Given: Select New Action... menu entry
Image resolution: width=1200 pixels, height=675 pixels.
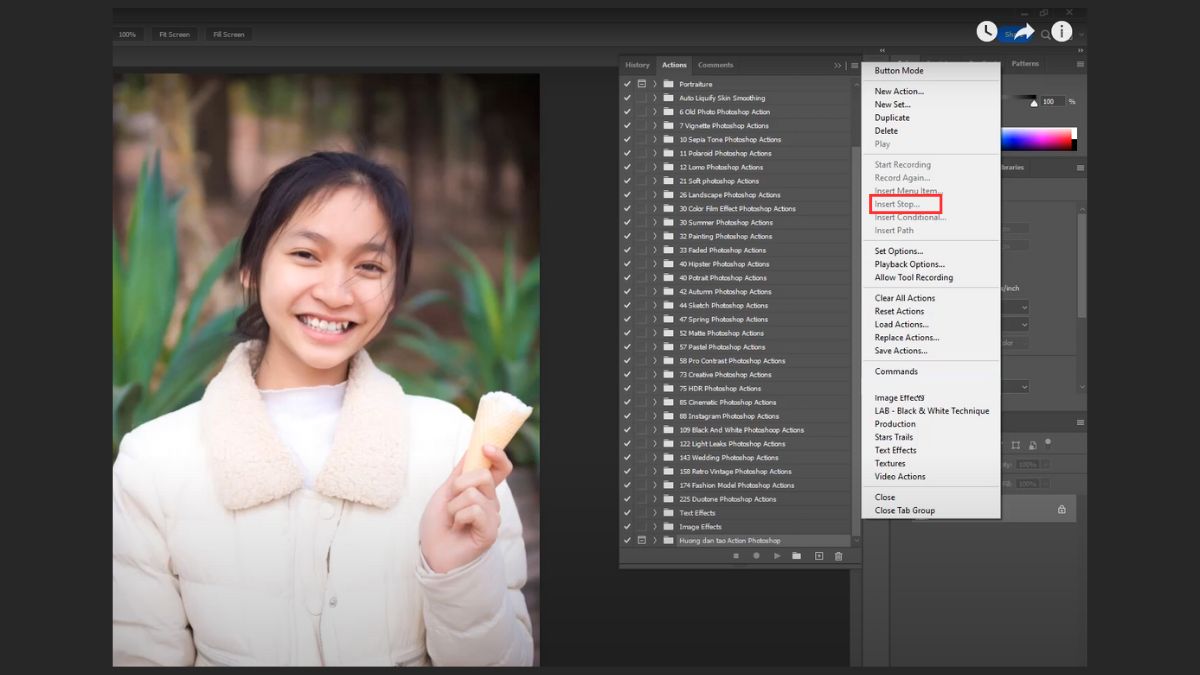Looking at the screenshot, I should [899, 92].
